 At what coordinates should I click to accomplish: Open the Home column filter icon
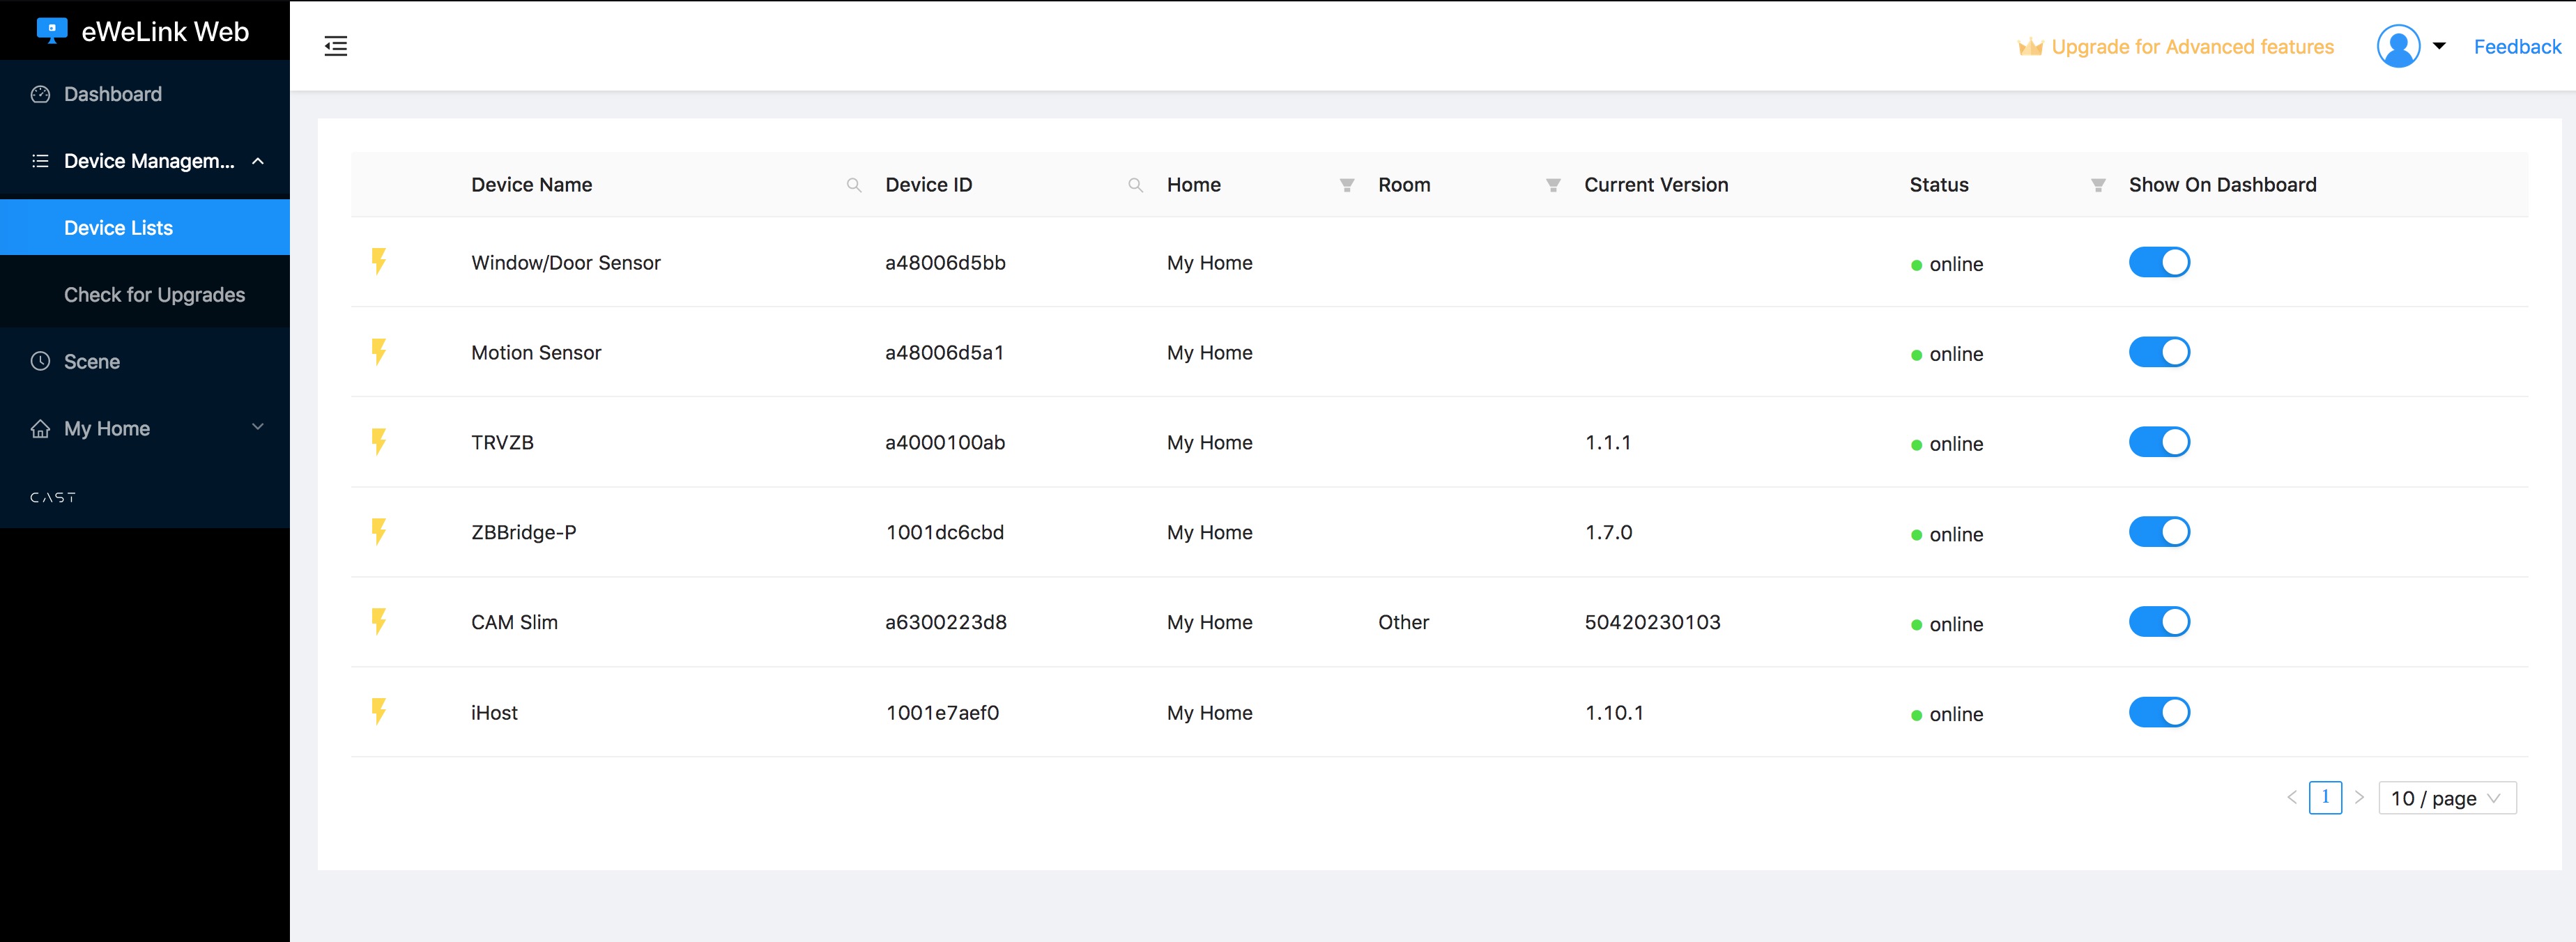pyautogui.click(x=1347, y=185)
